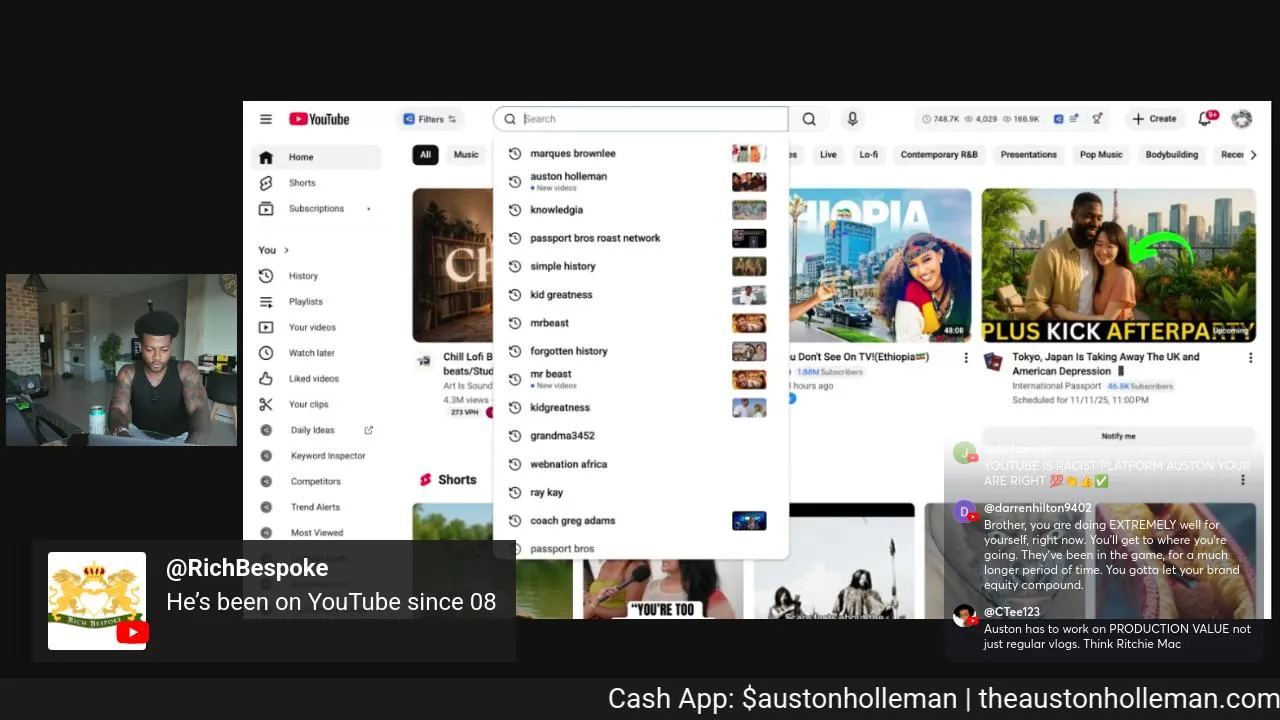
Task: Open the vidIQ Filters toggle button
Action: click(430, 119)
